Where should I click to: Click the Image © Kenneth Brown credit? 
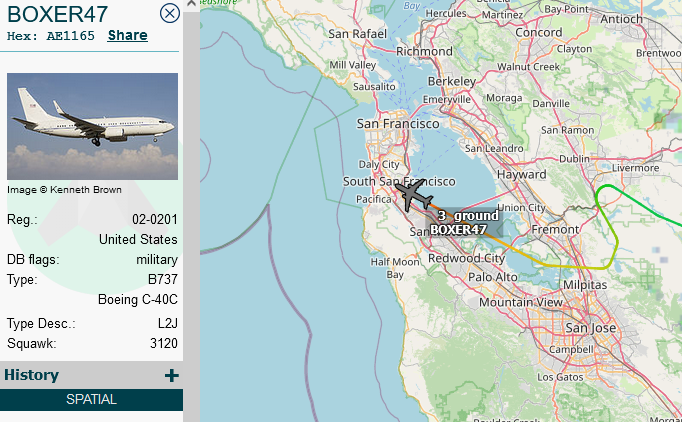point(64,190)
